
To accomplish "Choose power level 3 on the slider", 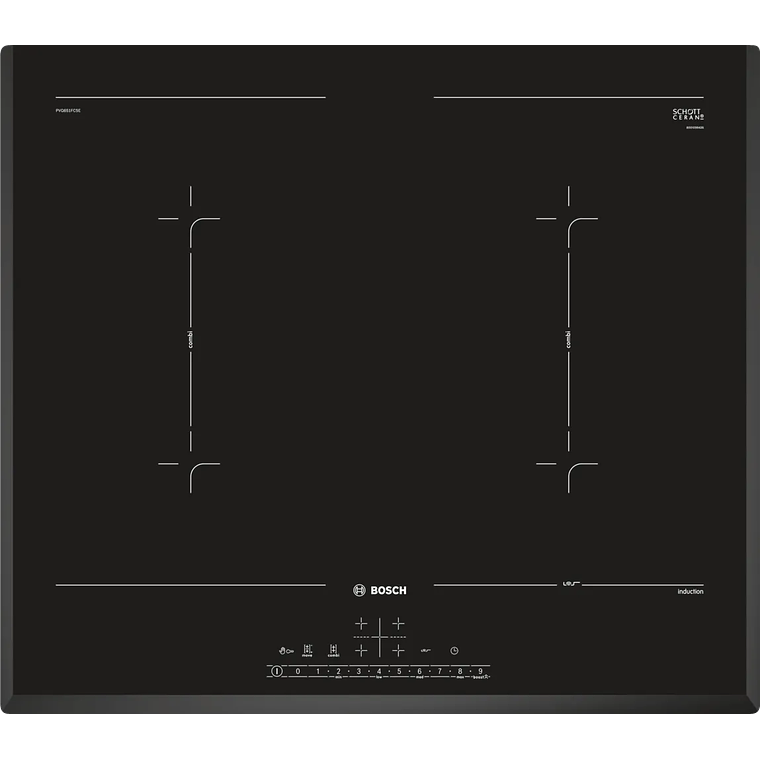I will click(x=359, y=671).
